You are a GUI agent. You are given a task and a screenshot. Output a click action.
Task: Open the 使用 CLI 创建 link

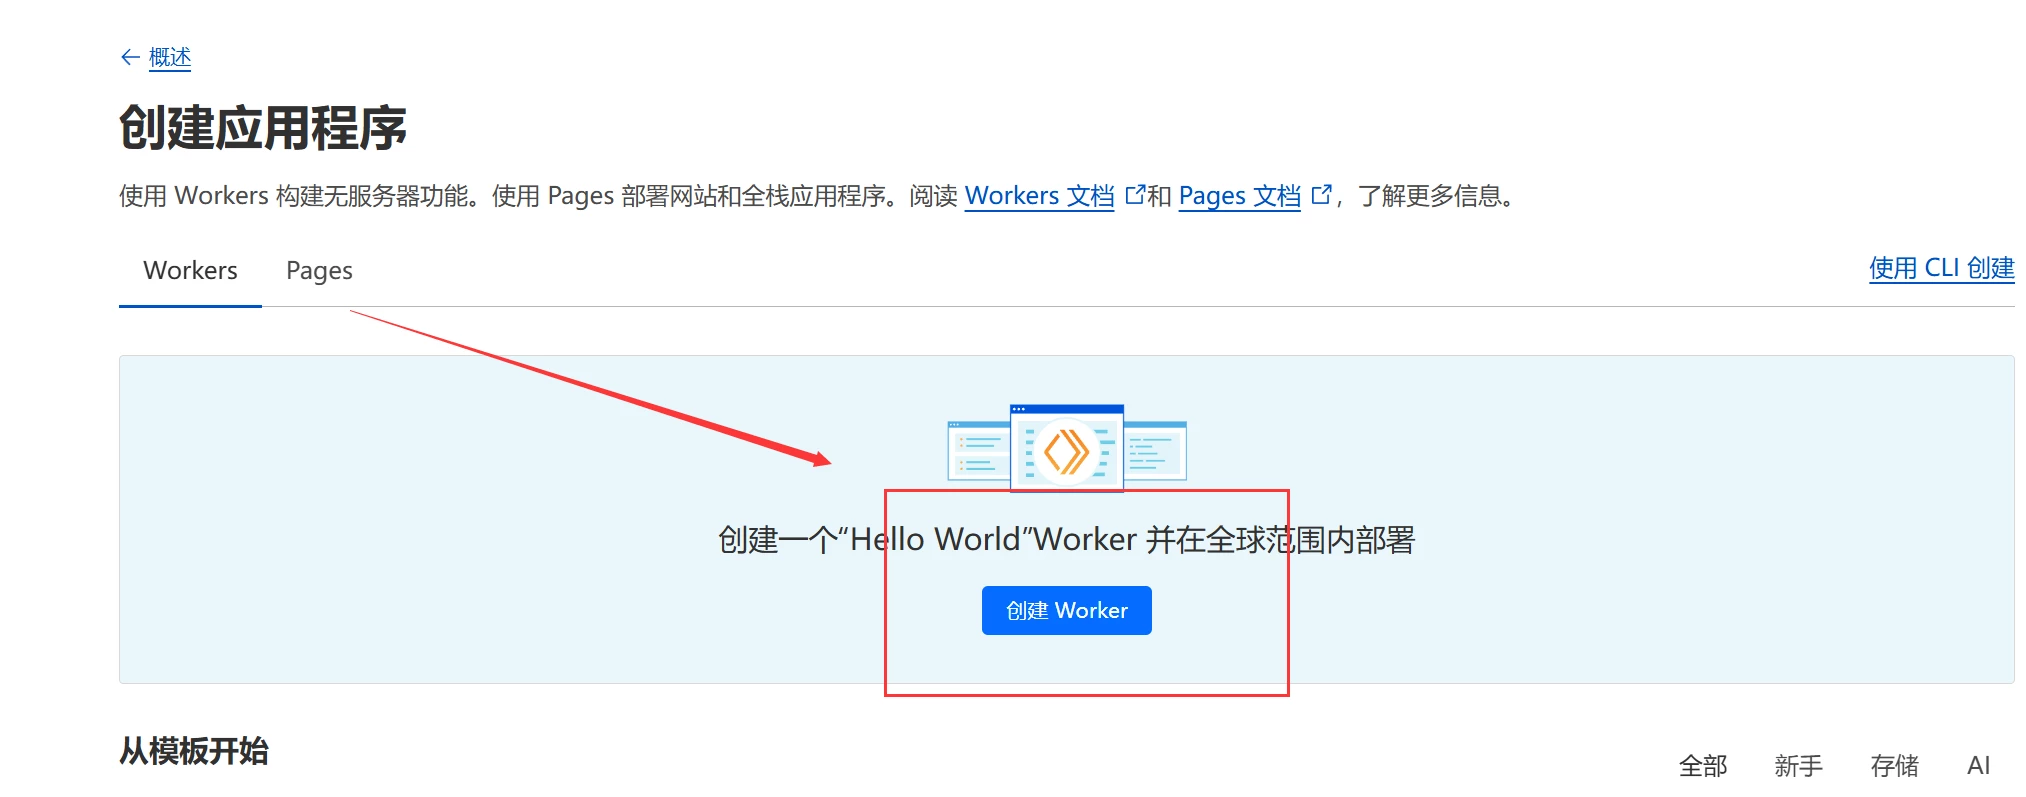point(1941,268)
